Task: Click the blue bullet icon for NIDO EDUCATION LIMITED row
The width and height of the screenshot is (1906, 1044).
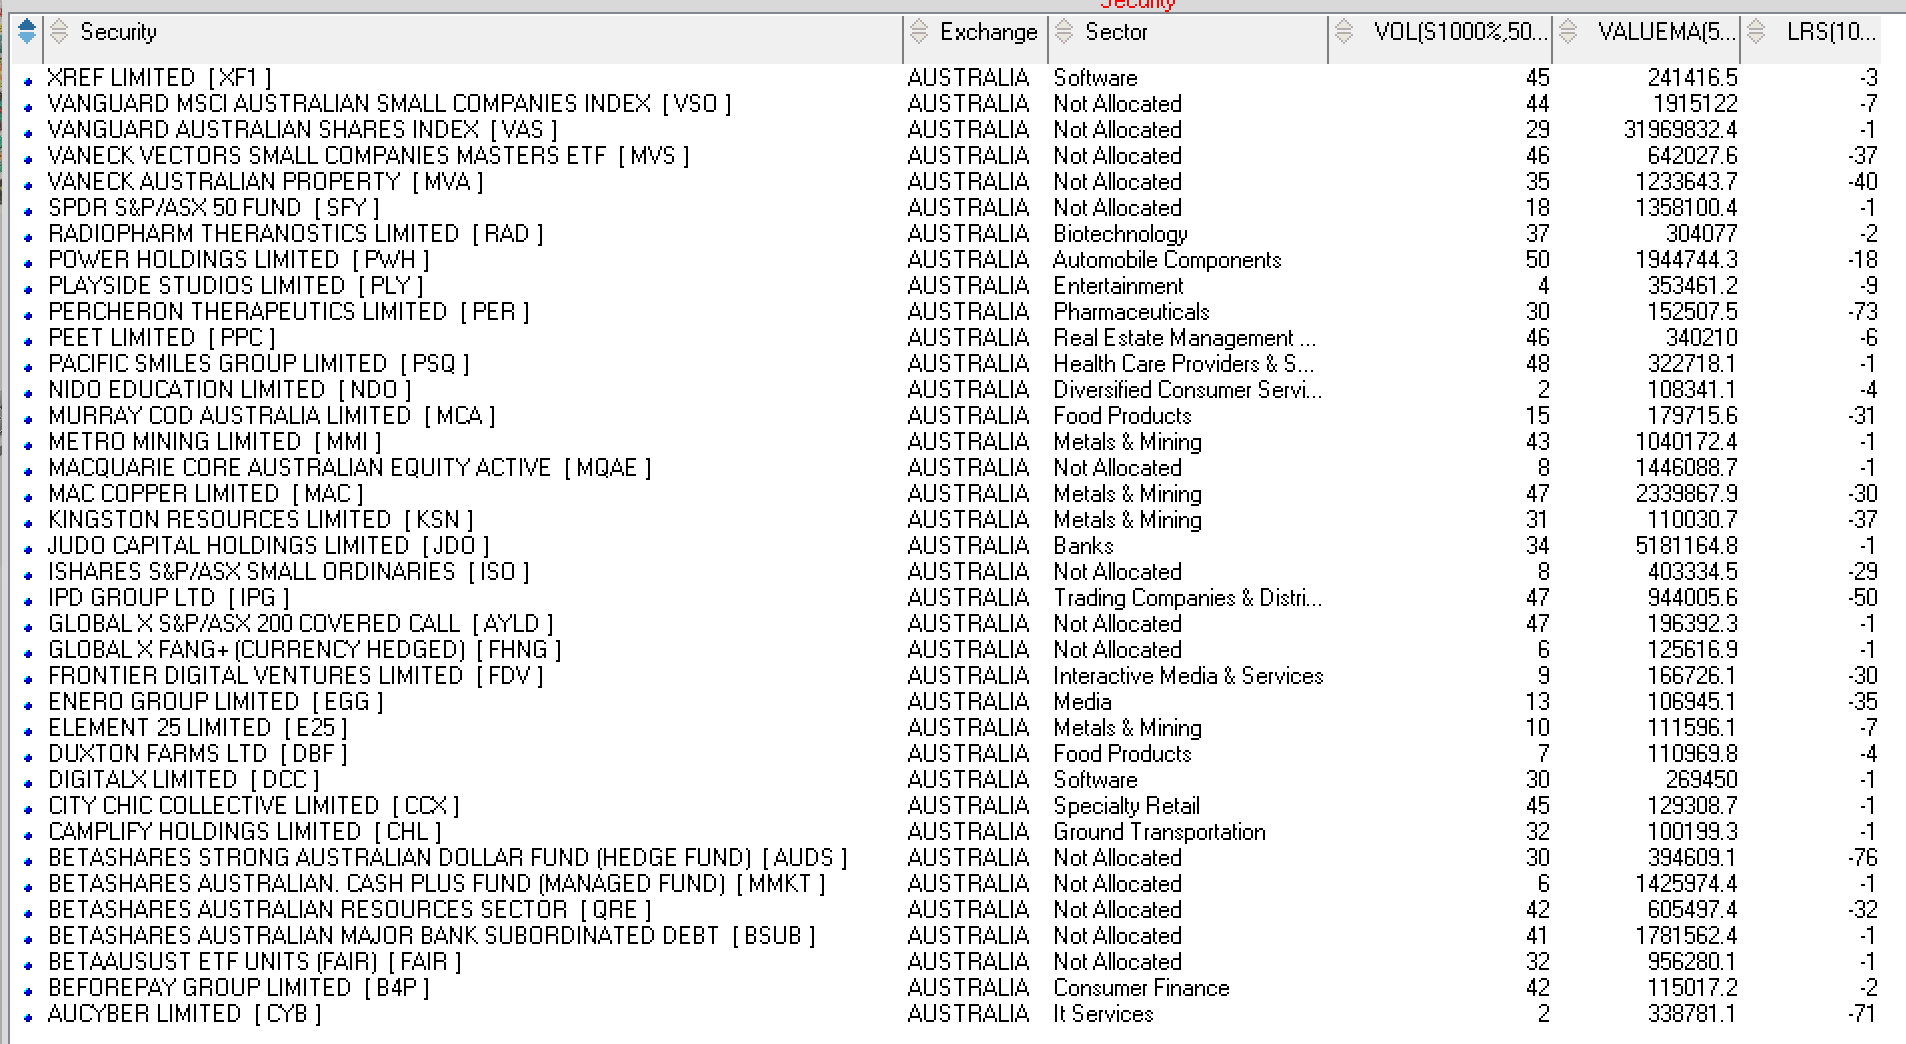Action: pyautogui.click(x=28, y=394)
